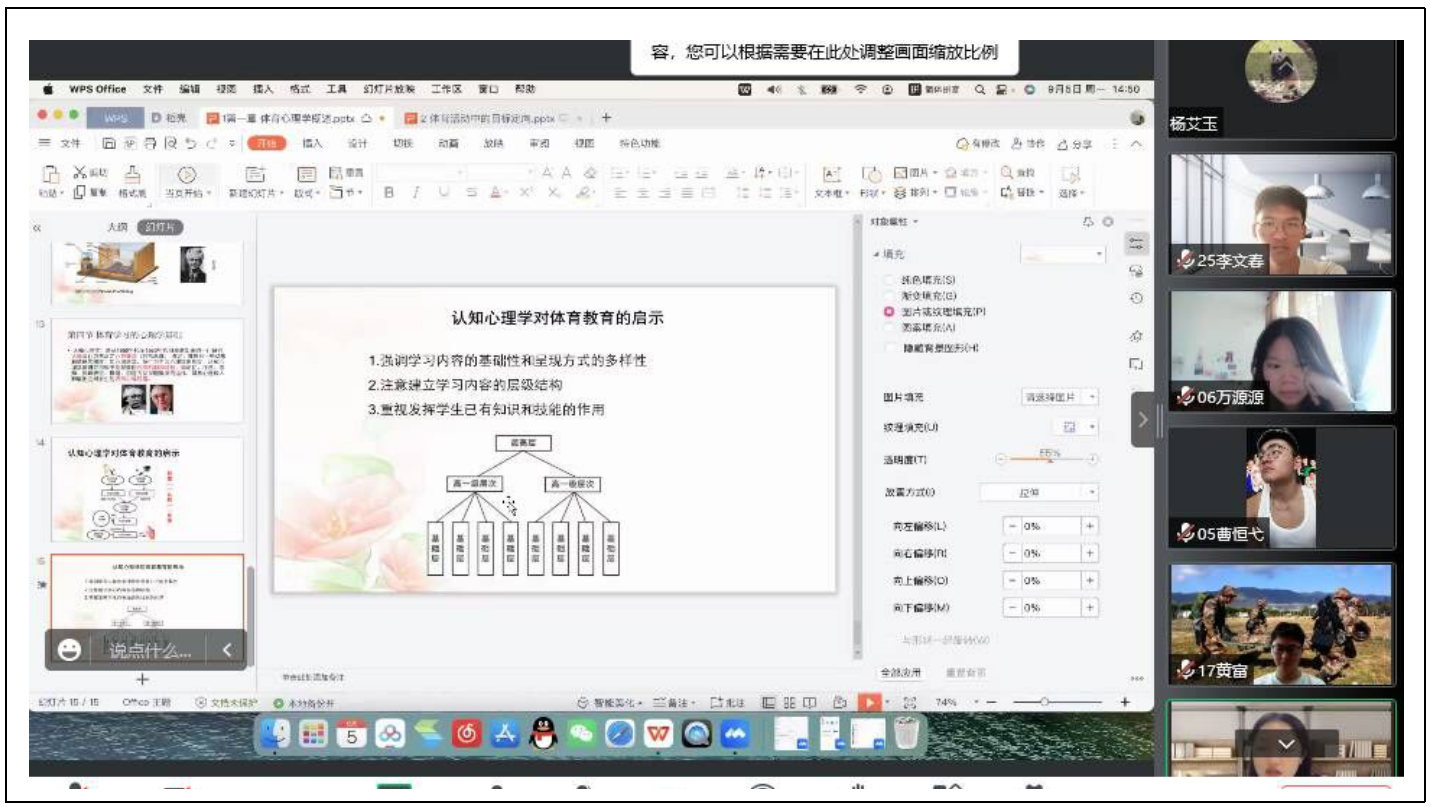Enable hide background graphics (隐藏背景图形) checkbox
This screenshot has height=807, width=1431.
(x=889, y=348)
